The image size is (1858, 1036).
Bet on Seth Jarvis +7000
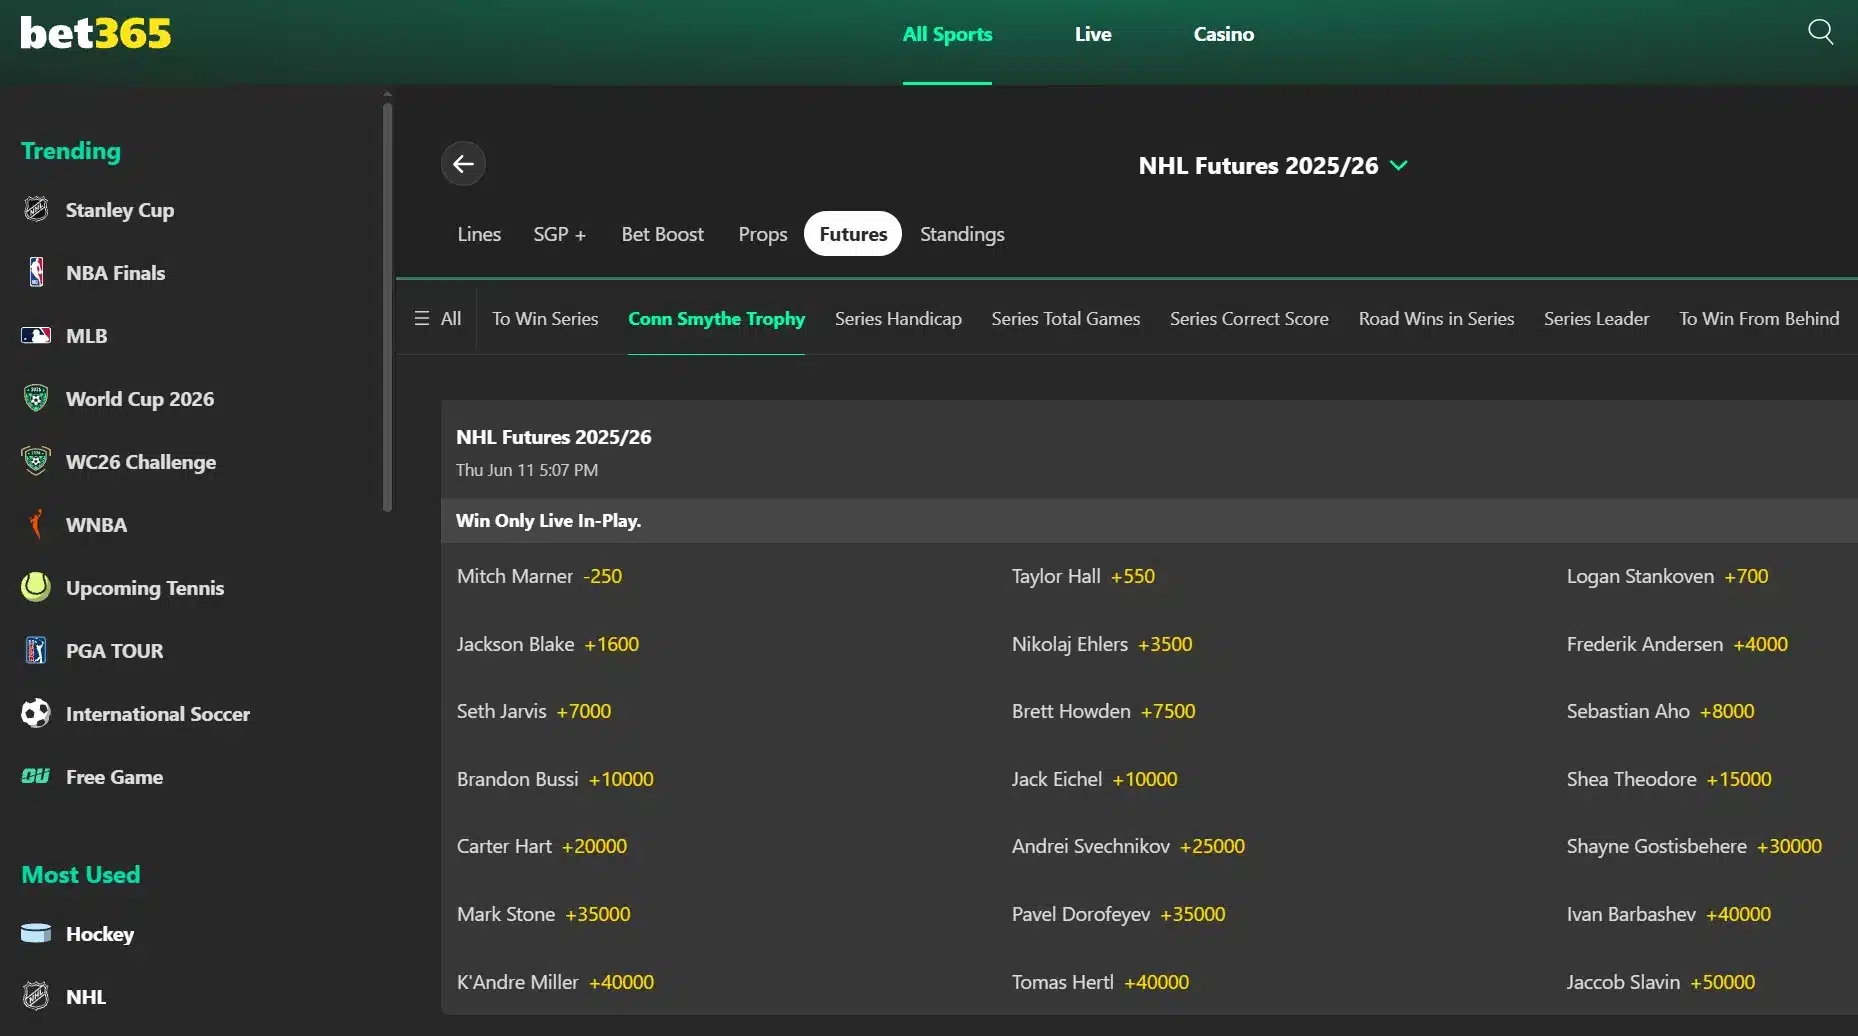534,711
